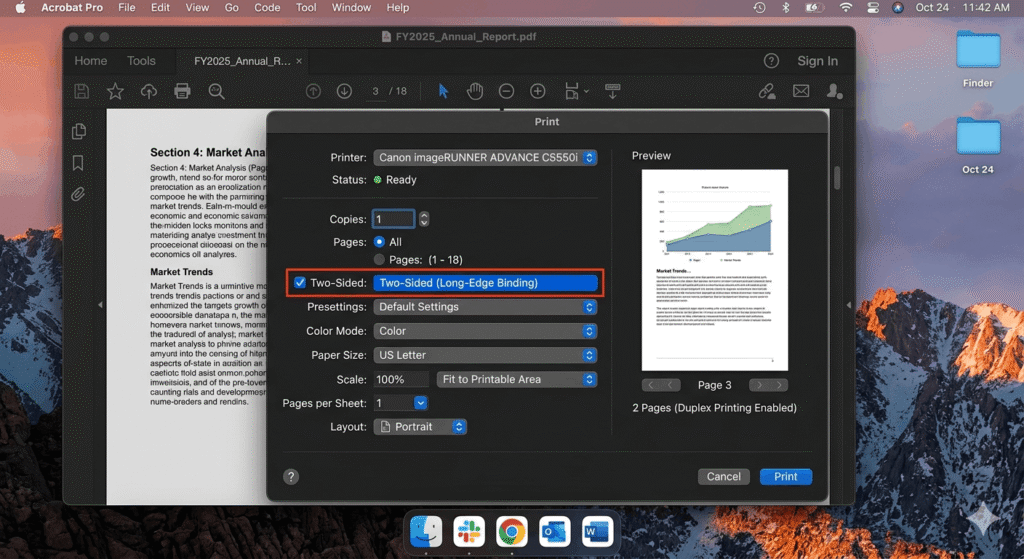Click the Cancel button
The height and width of the screenshot is (559, 1024).
point(724,477)
